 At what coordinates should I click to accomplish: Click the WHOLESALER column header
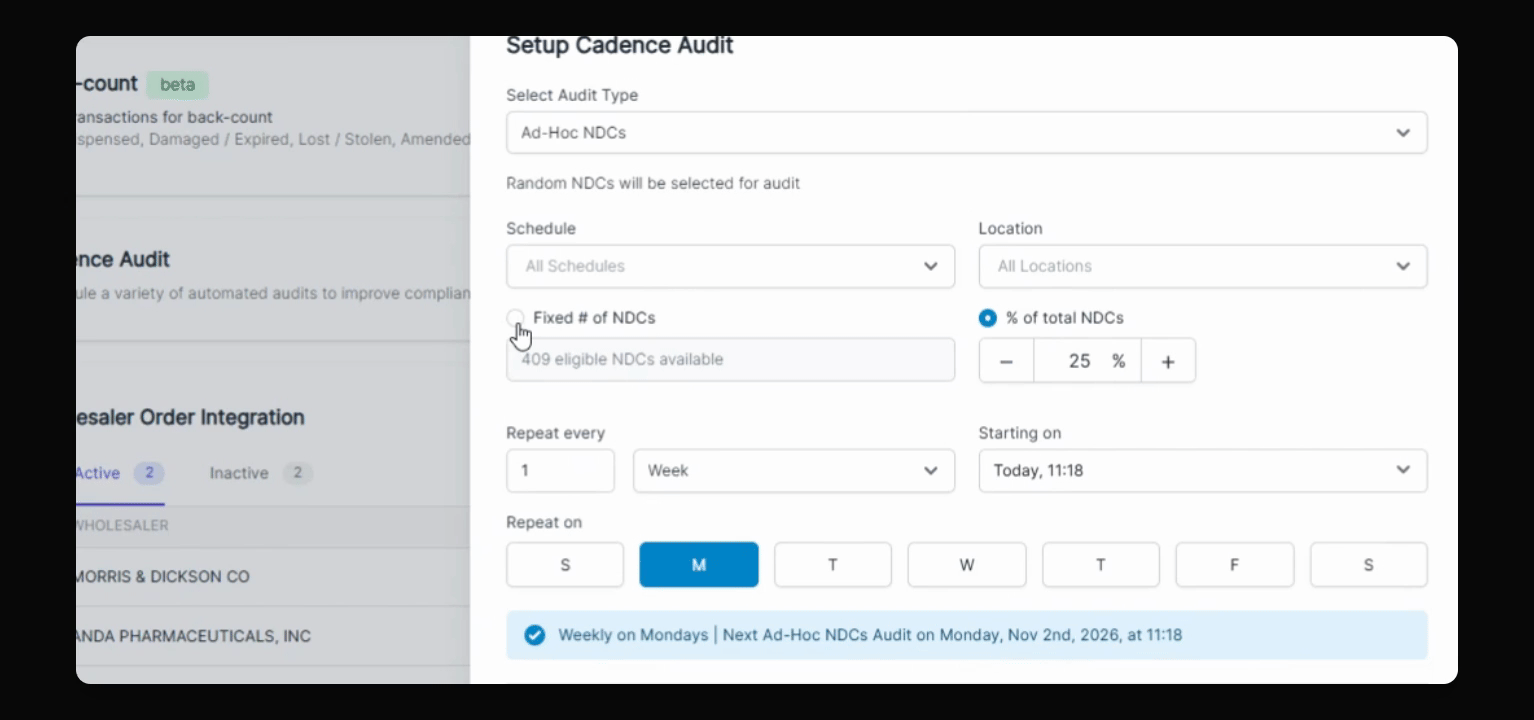pyautogui.click(x=122, y=525)
